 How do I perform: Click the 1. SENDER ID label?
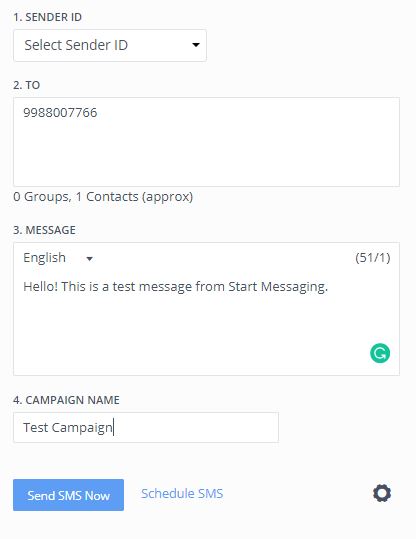coord(47,17)
